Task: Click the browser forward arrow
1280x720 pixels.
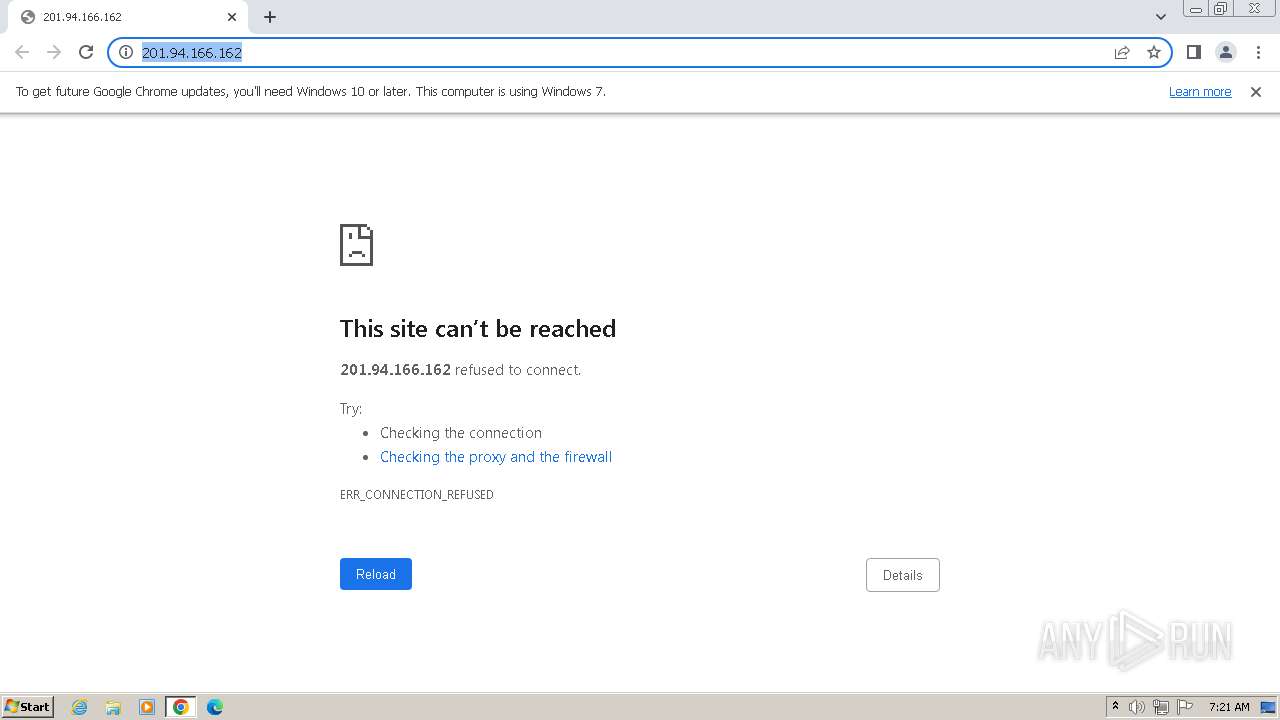Action: tap(54, 52)
